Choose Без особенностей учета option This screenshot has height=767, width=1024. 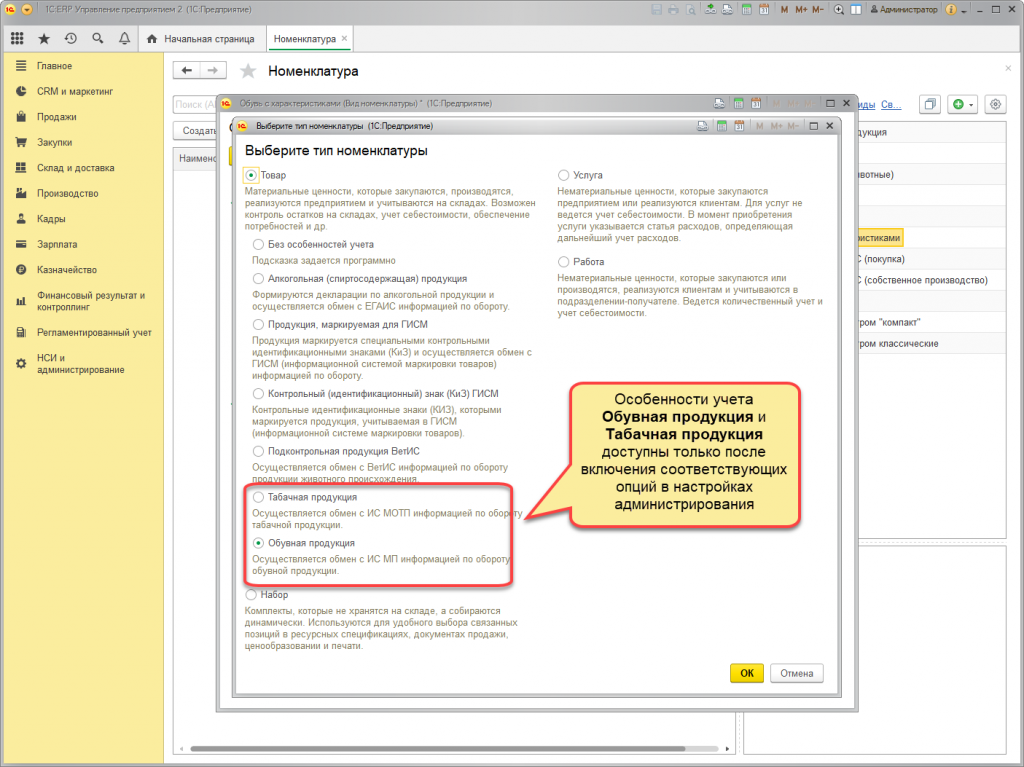click(259, 244)
